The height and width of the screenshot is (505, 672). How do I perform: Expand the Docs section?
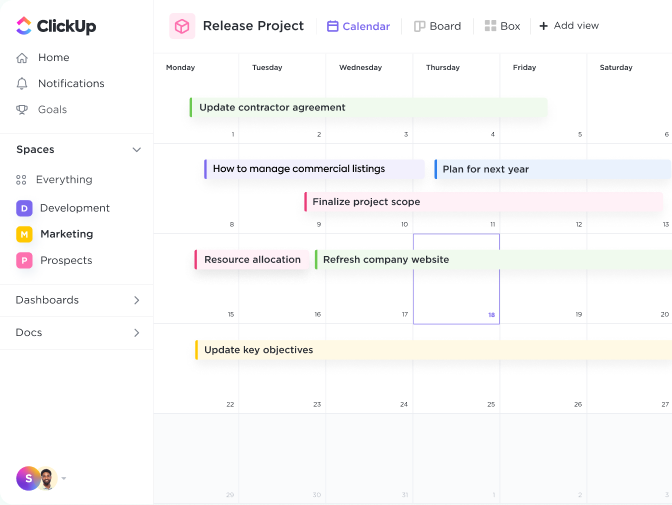coord(137,333)
